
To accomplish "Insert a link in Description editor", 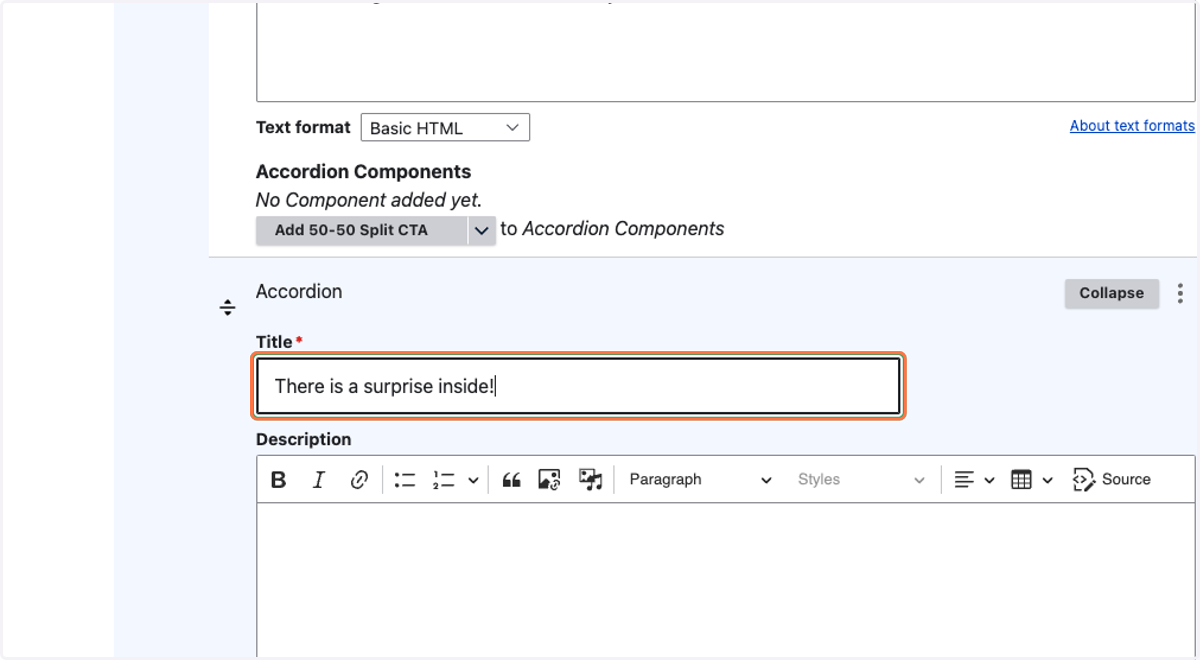I will [359, 480].
